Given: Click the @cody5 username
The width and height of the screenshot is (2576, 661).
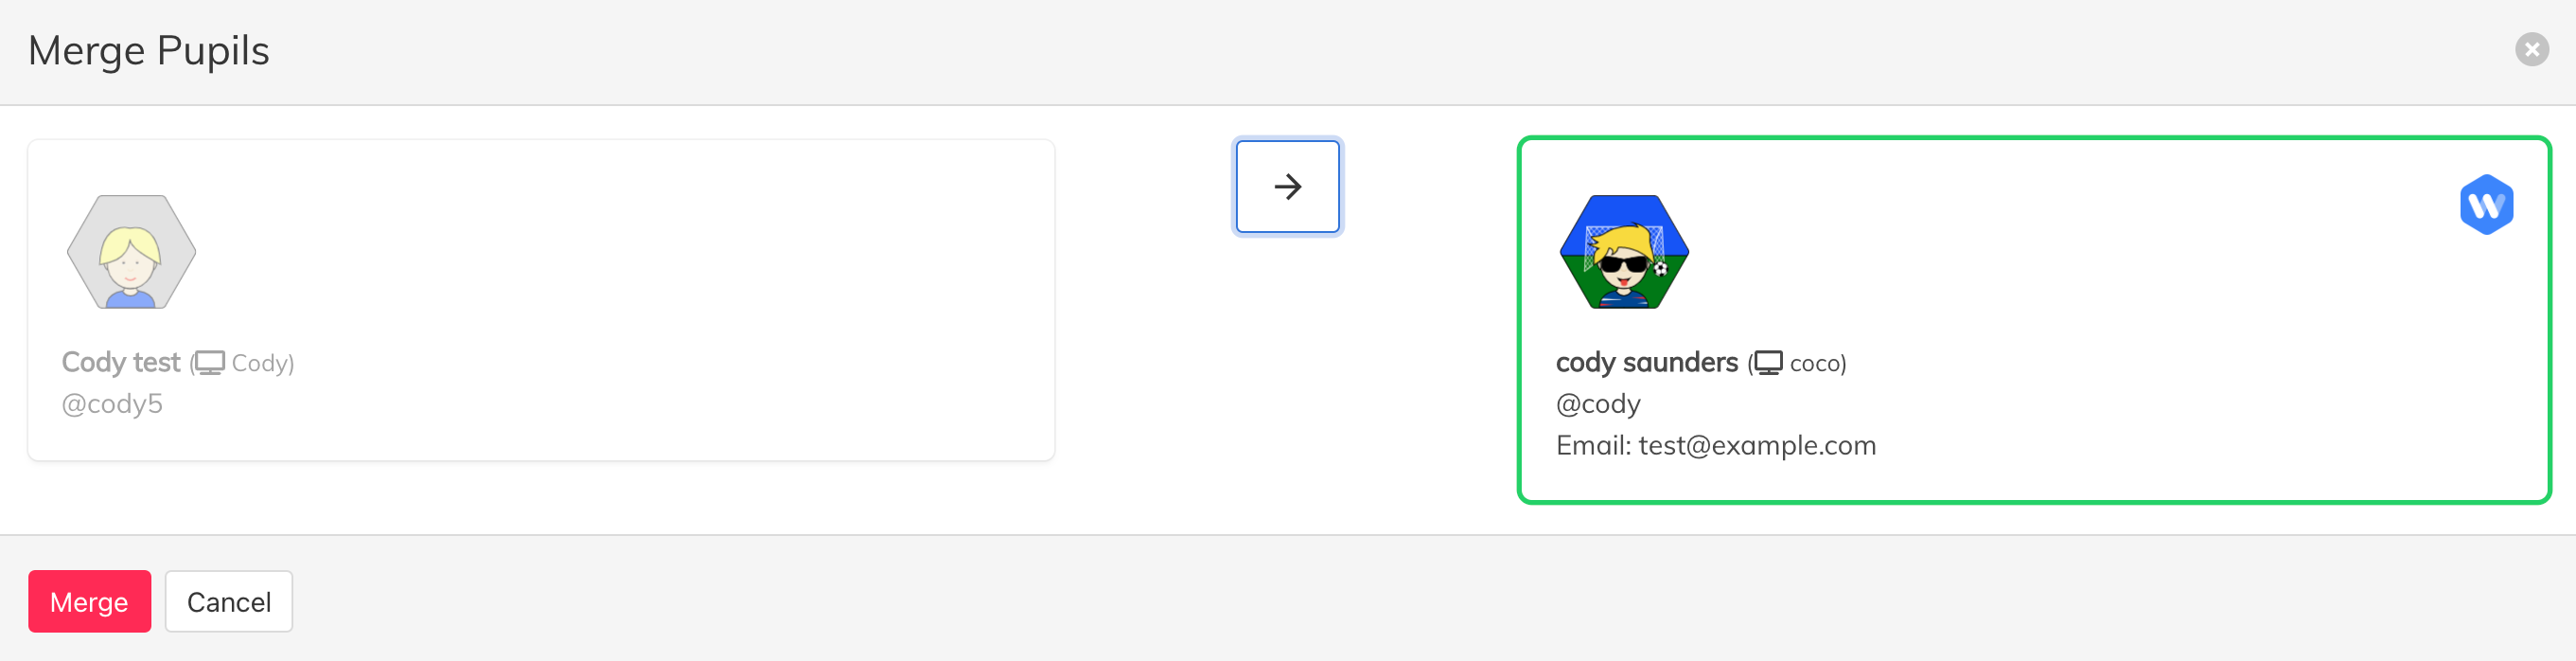Looking at the screenshot, I should 112,404.
